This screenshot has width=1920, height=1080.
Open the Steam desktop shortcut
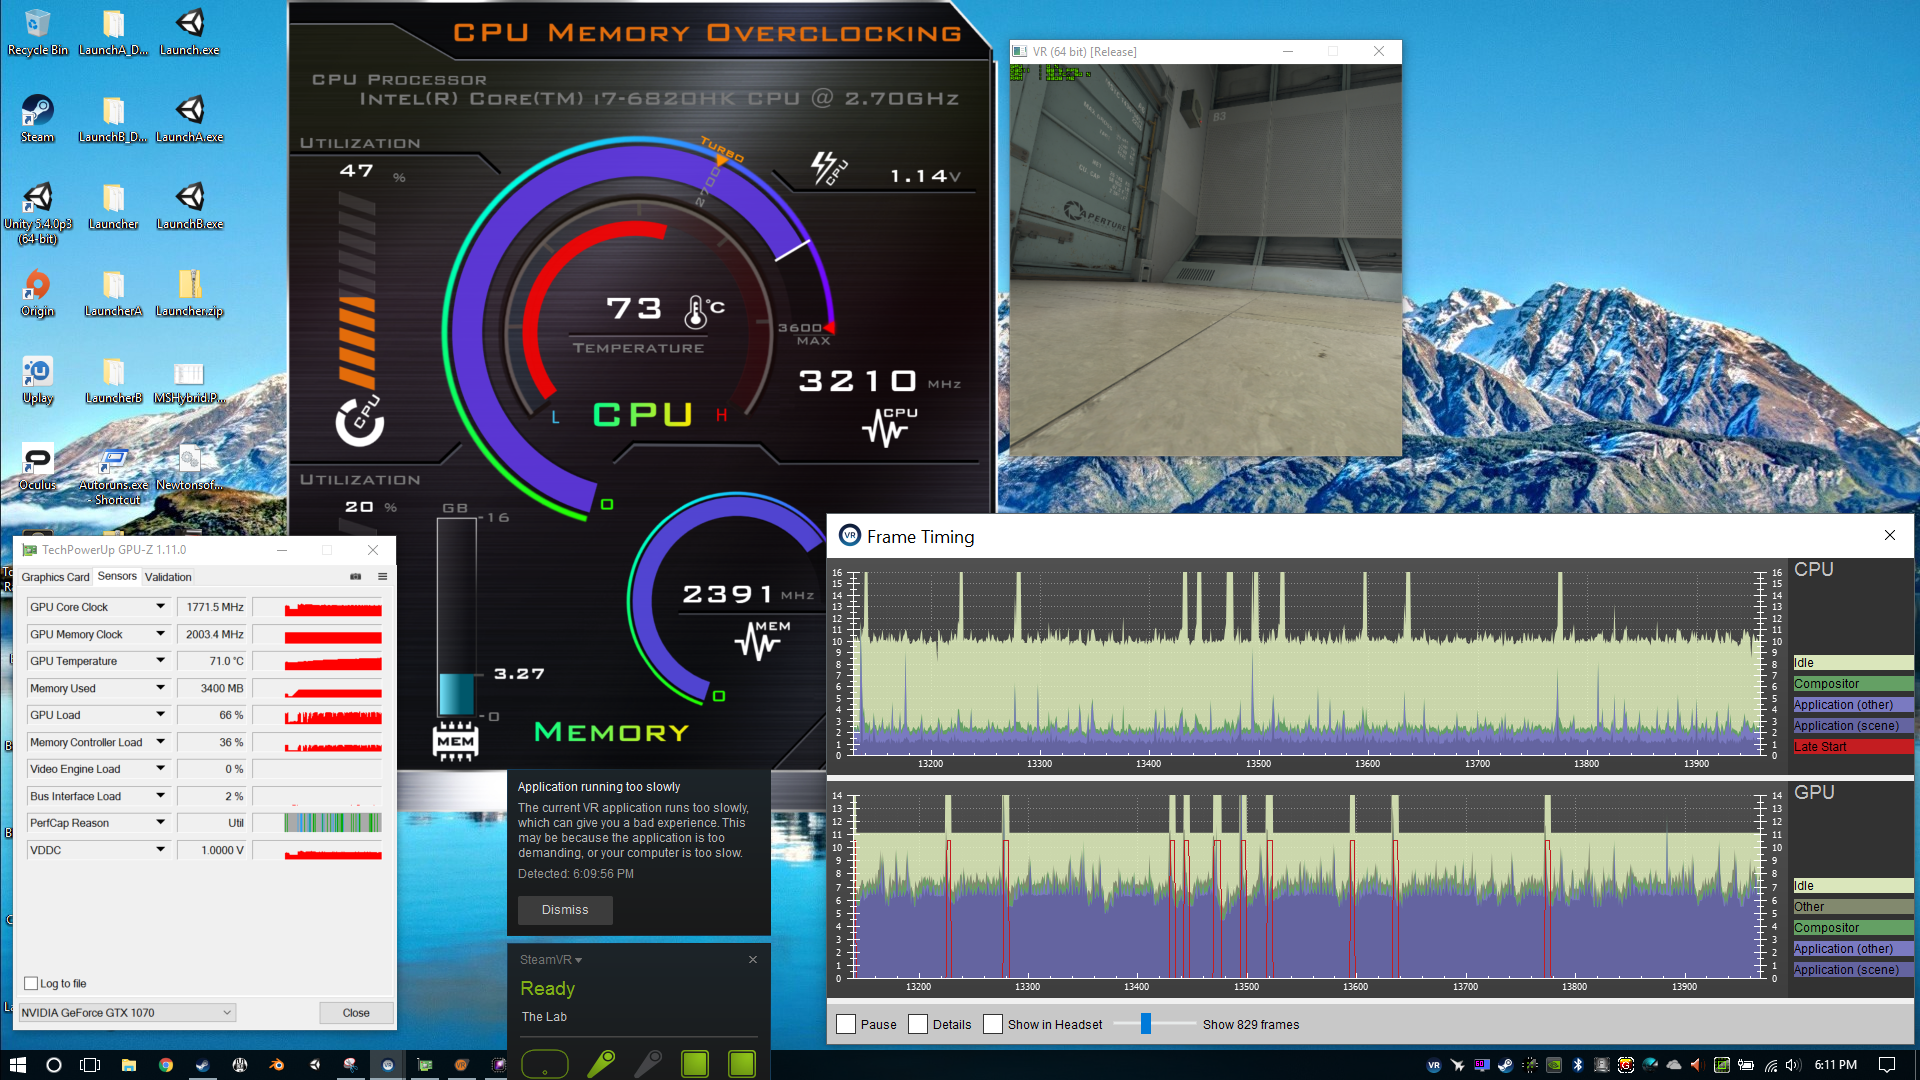[37, 119]
